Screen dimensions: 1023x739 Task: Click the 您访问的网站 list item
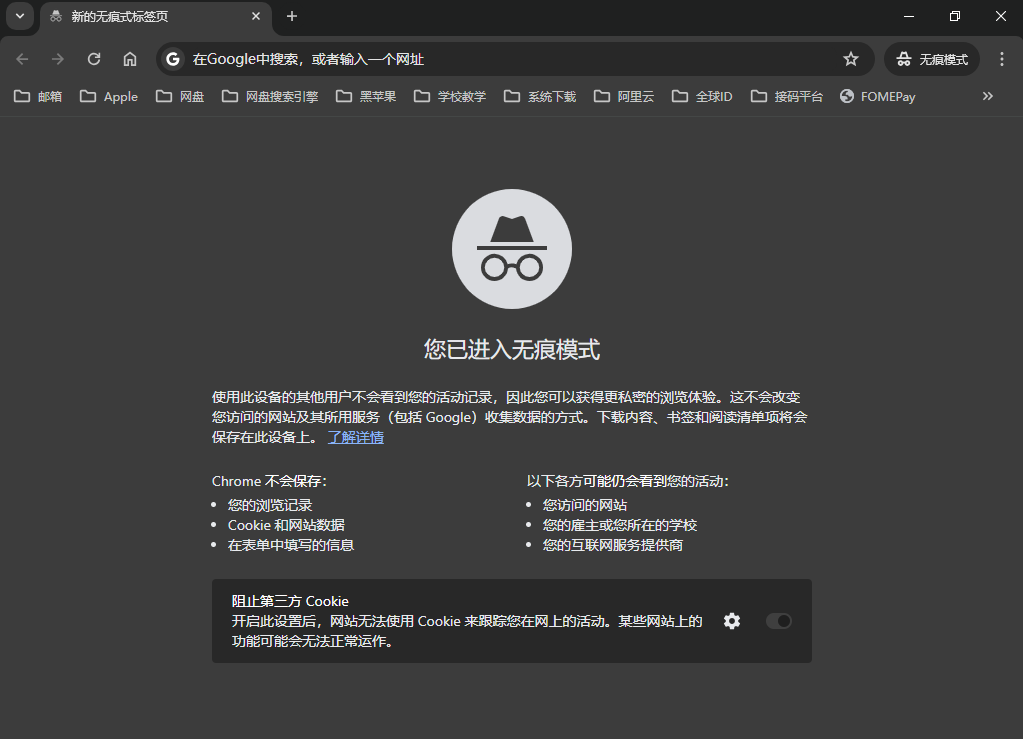[x=585, y=505]
